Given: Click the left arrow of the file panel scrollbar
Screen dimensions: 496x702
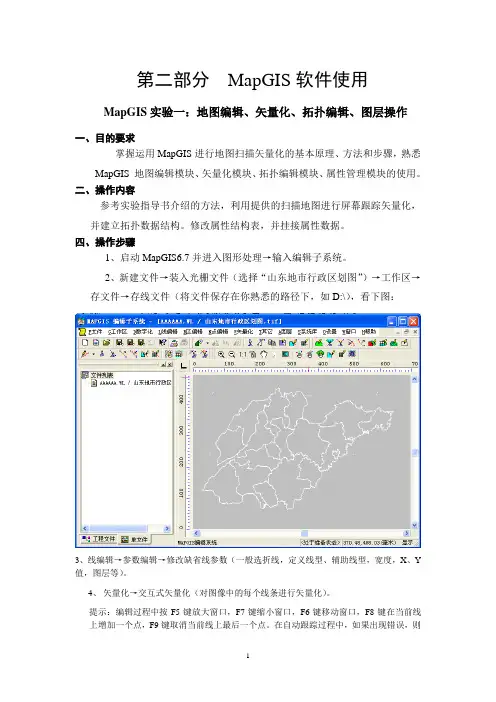Looking at the screenshot, I should [85, 528].
